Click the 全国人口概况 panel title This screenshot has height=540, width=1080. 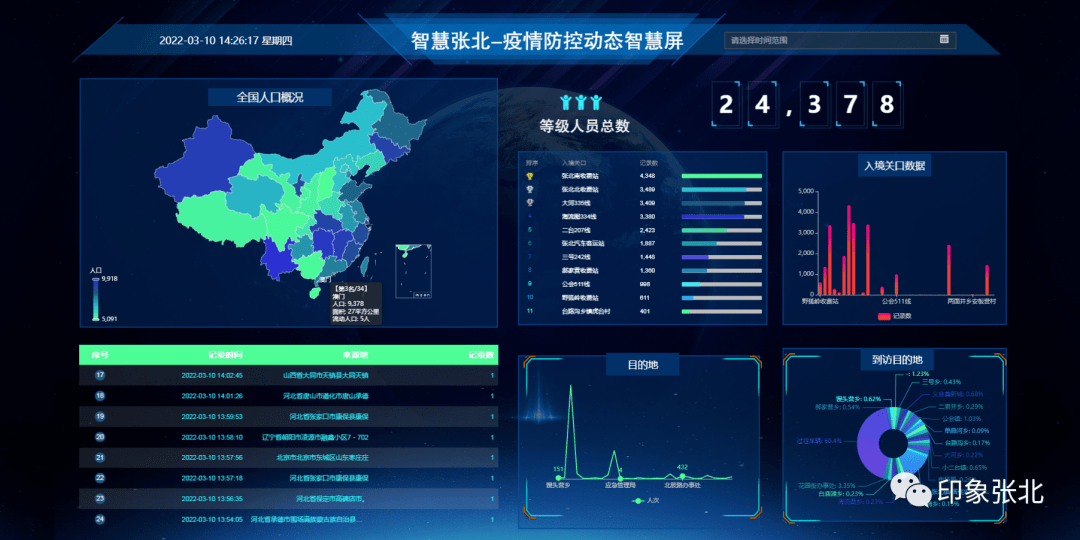tap(270, 97)
